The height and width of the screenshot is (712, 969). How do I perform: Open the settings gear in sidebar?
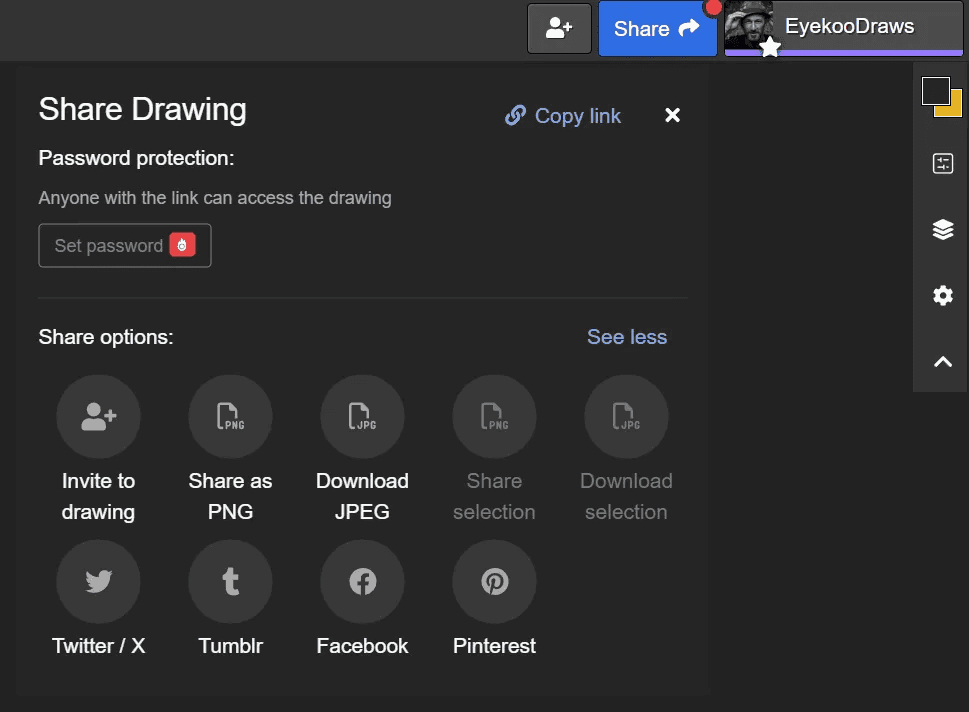point(942,296)
